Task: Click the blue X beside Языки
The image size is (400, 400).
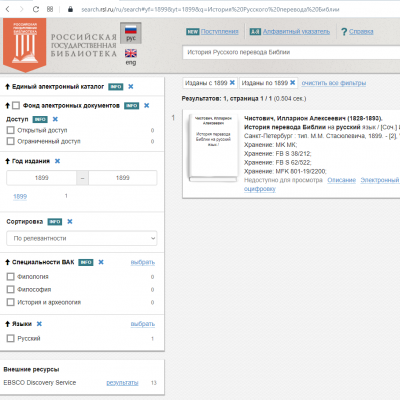Action: pyautogui.click(x=39, y=324)
